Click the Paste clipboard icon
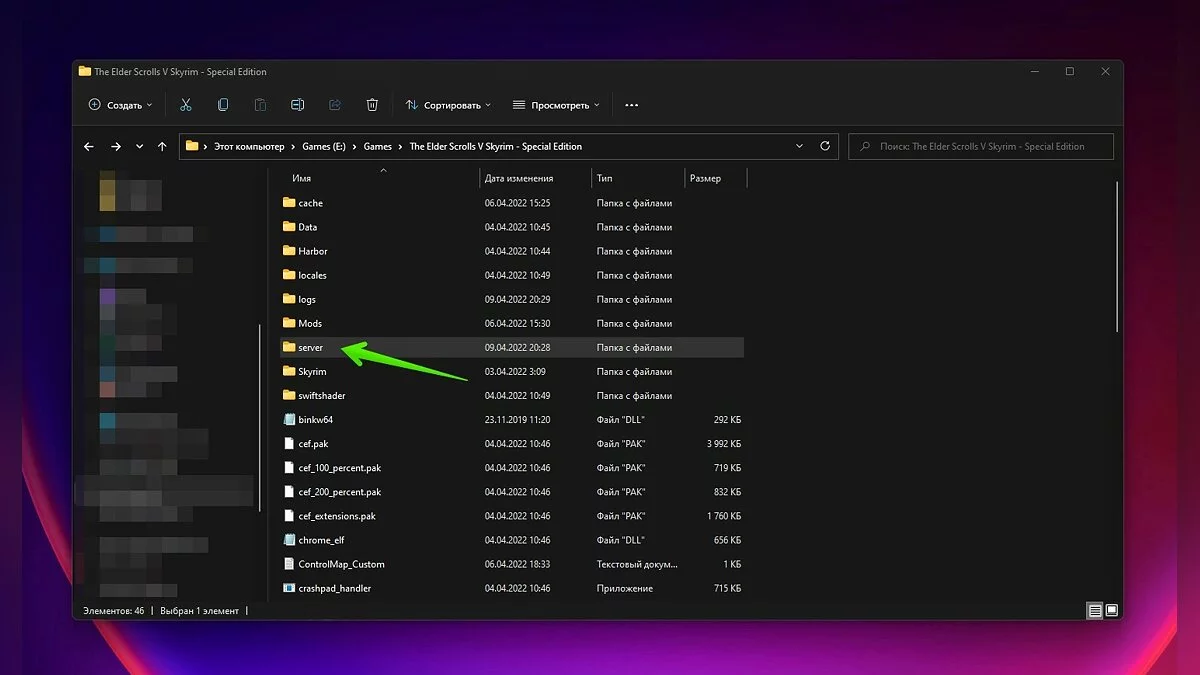The height and width of the screenshot is (675, 1200). [x=260, y=105]
